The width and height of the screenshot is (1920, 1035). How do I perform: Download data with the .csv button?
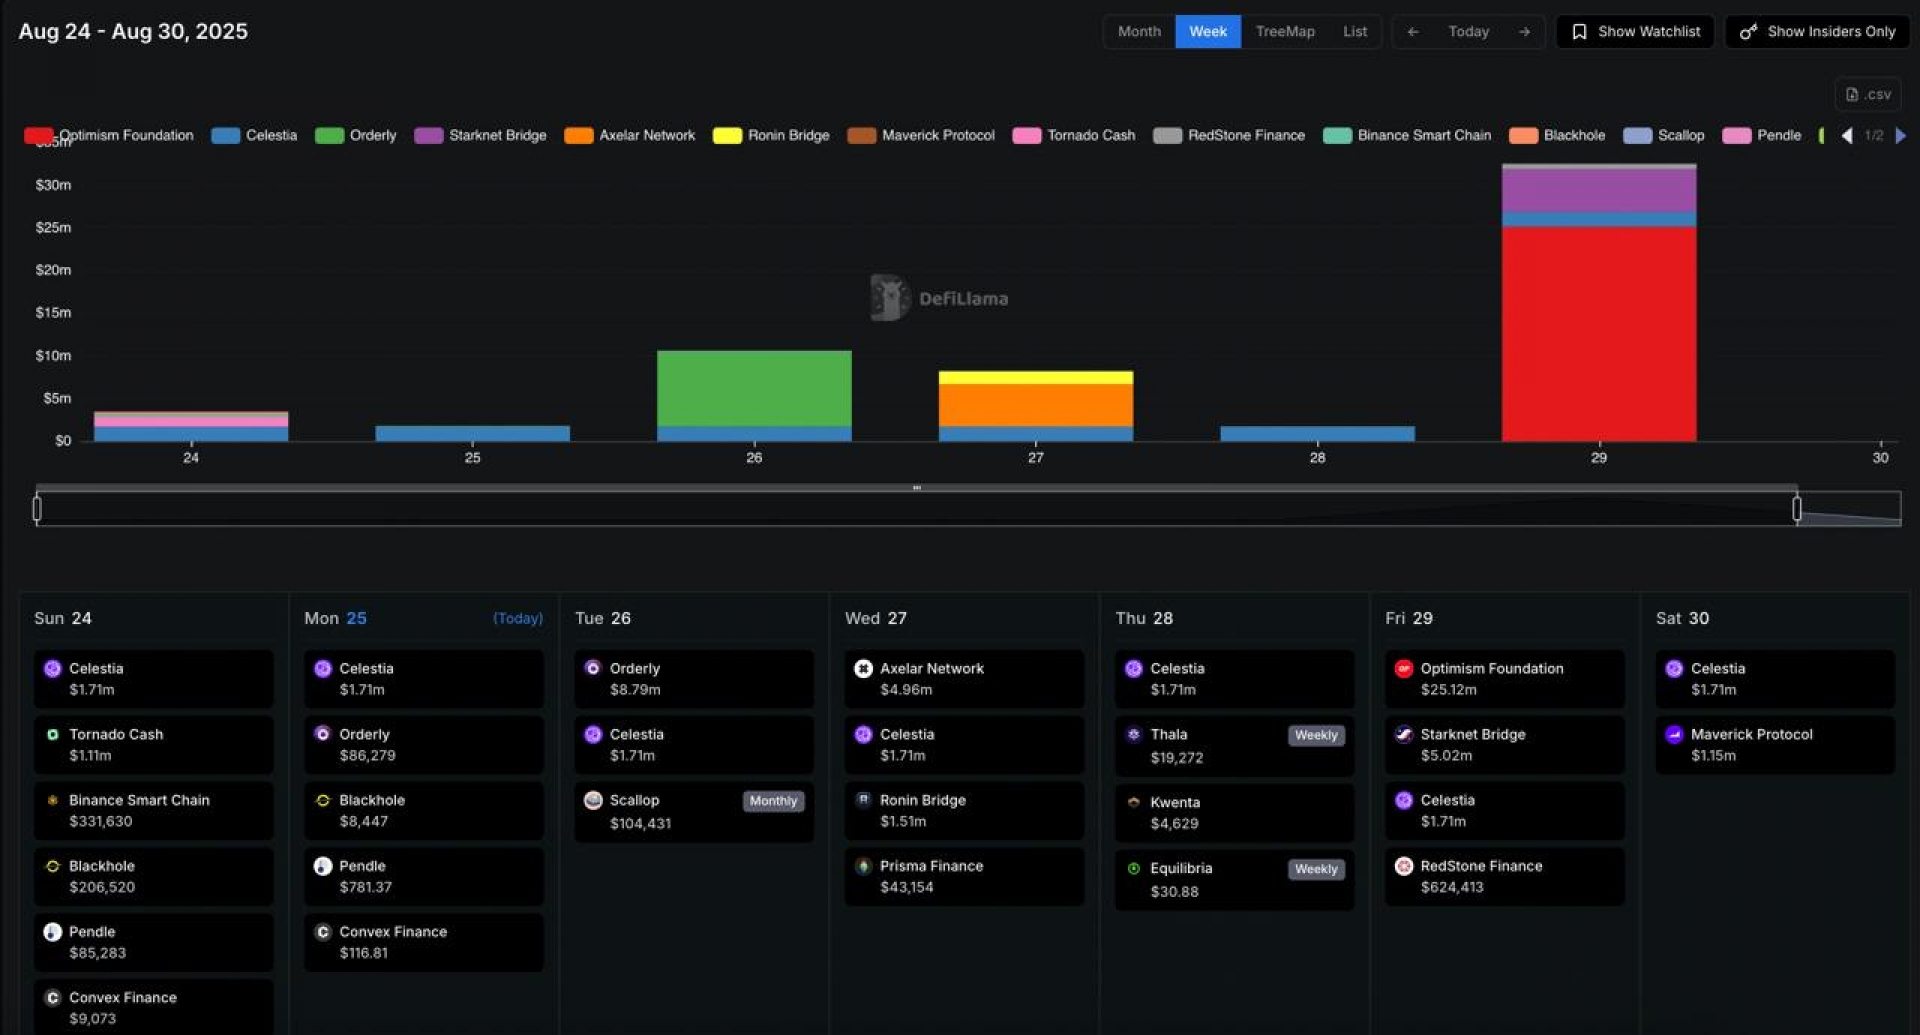tap(1867, 94)
